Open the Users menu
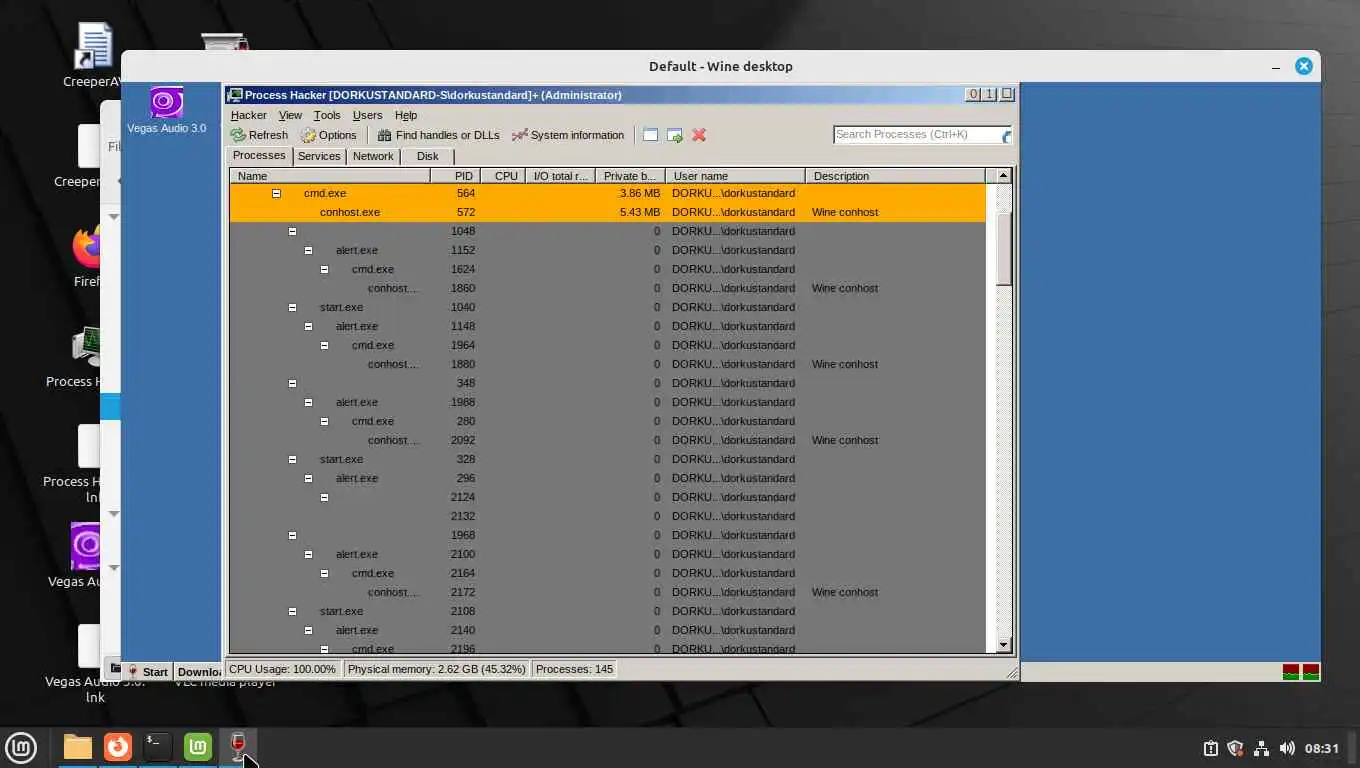 (x=367, y=115)
